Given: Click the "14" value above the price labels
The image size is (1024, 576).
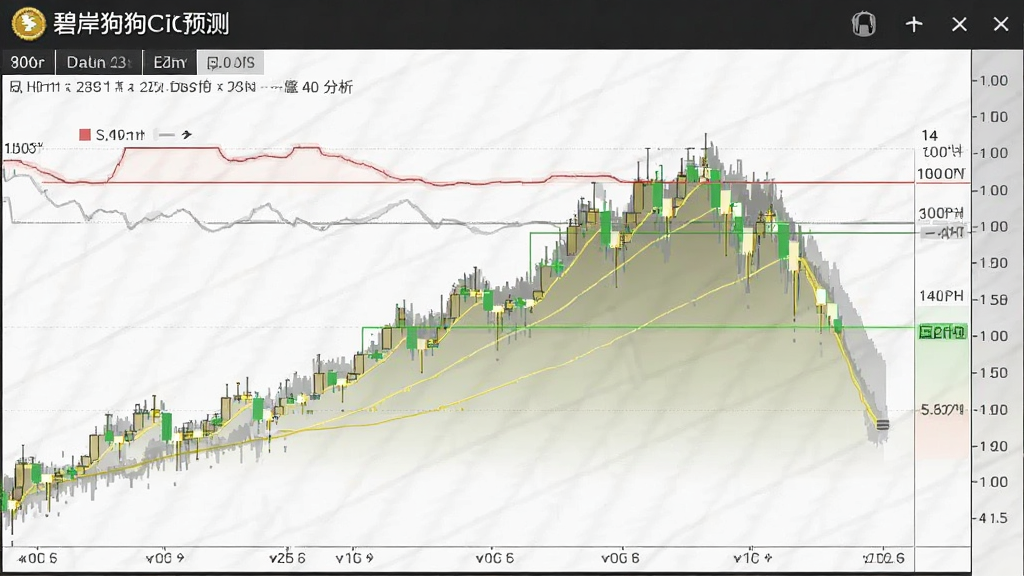Looking at the screenshot, I should pos(929,135).
